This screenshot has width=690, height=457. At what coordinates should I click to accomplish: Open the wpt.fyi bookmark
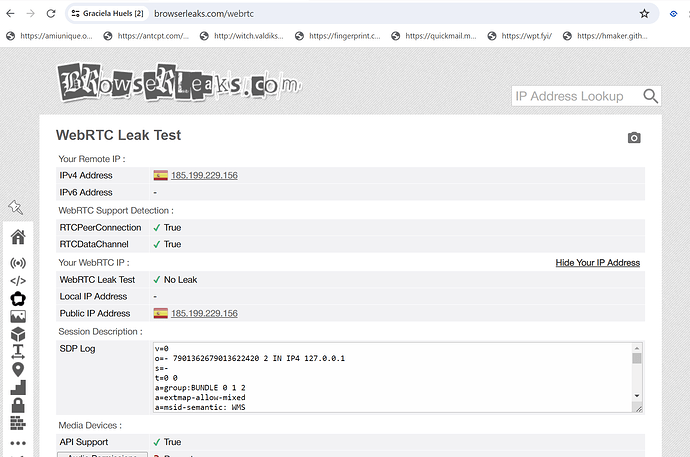pyautogui.click(x=519, y=36)
